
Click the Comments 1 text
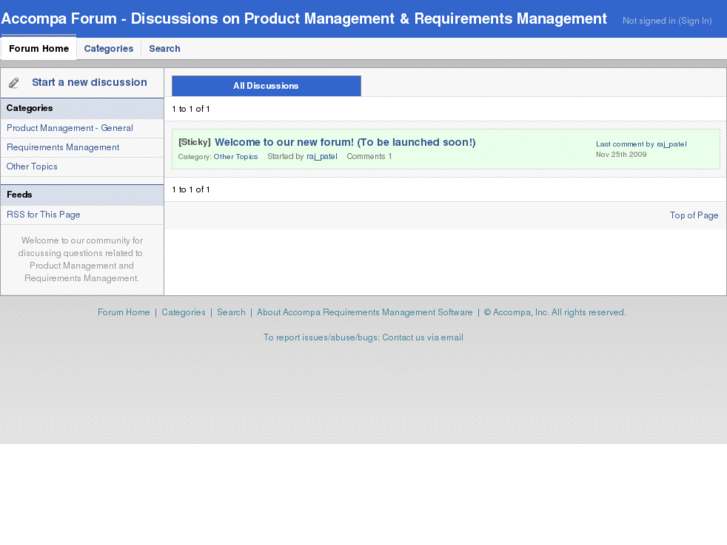tap(369, 156)
